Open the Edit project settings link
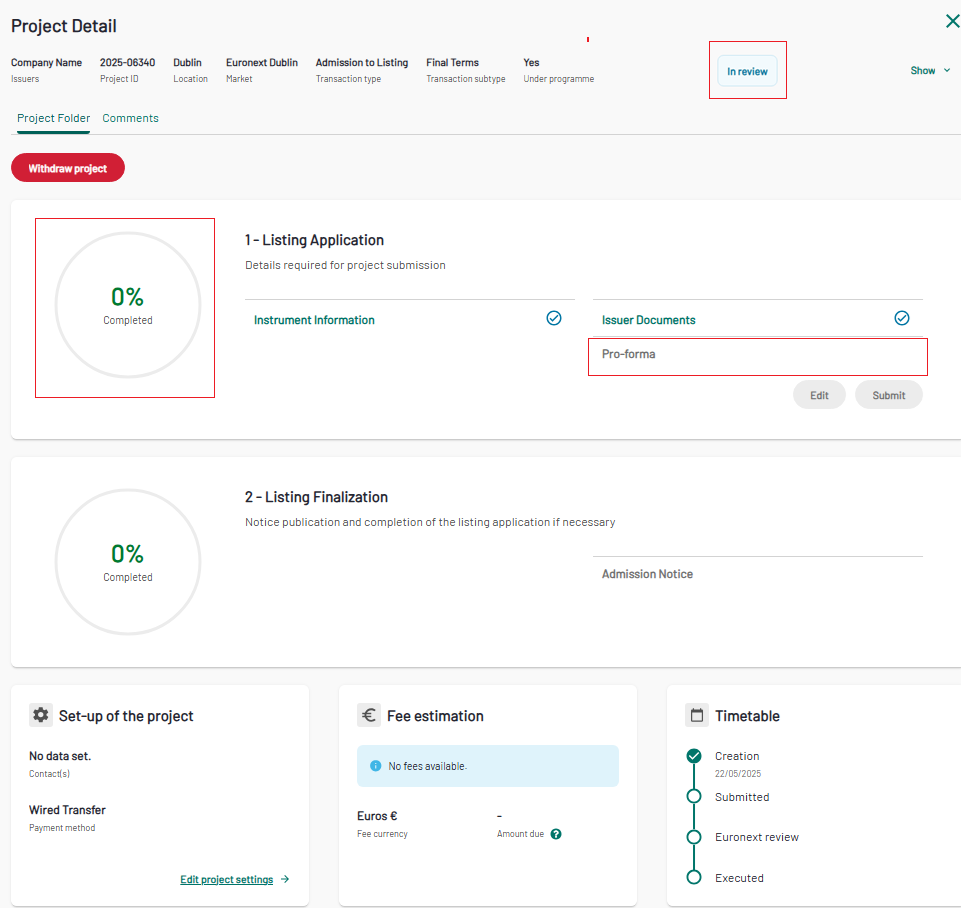 [227, 879]
